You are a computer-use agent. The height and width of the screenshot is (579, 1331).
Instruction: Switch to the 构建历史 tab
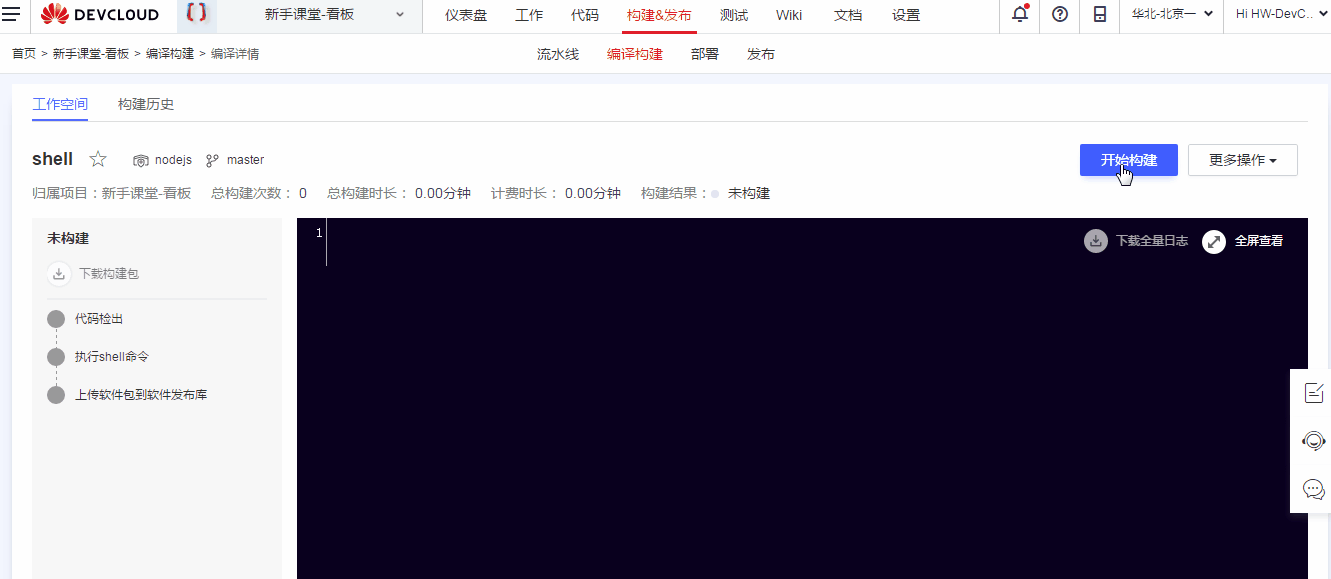tap(147, 103)
